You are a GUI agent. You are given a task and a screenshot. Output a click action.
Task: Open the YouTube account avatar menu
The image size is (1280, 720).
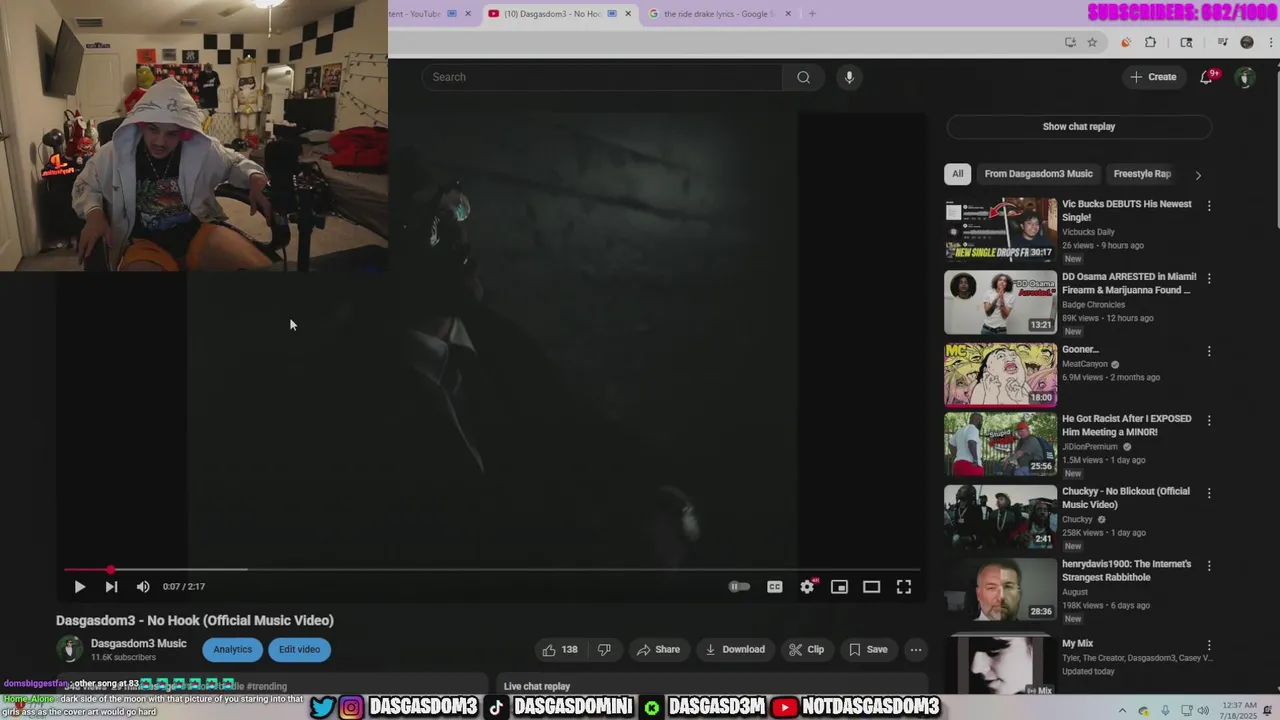(1245, 77)
